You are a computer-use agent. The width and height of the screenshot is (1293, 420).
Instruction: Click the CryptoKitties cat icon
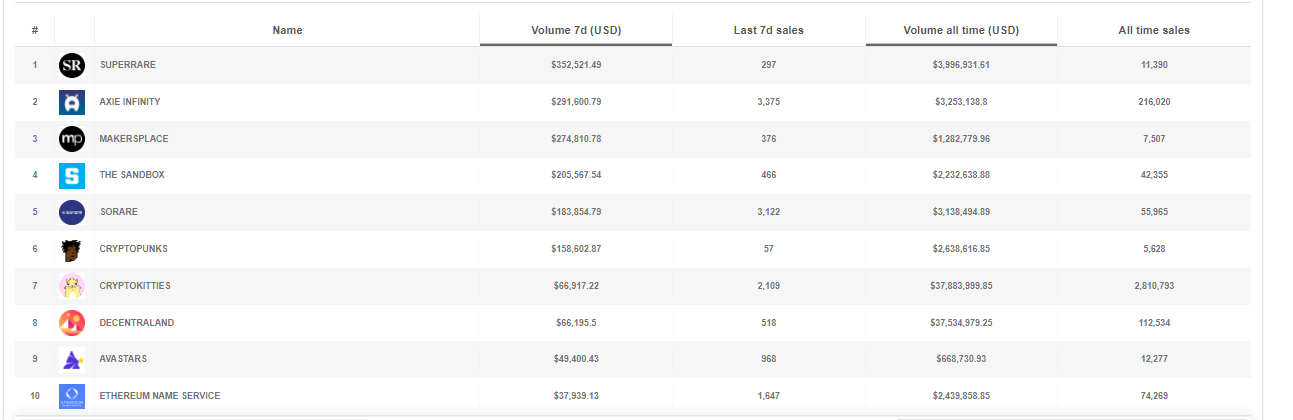point(72,286)
